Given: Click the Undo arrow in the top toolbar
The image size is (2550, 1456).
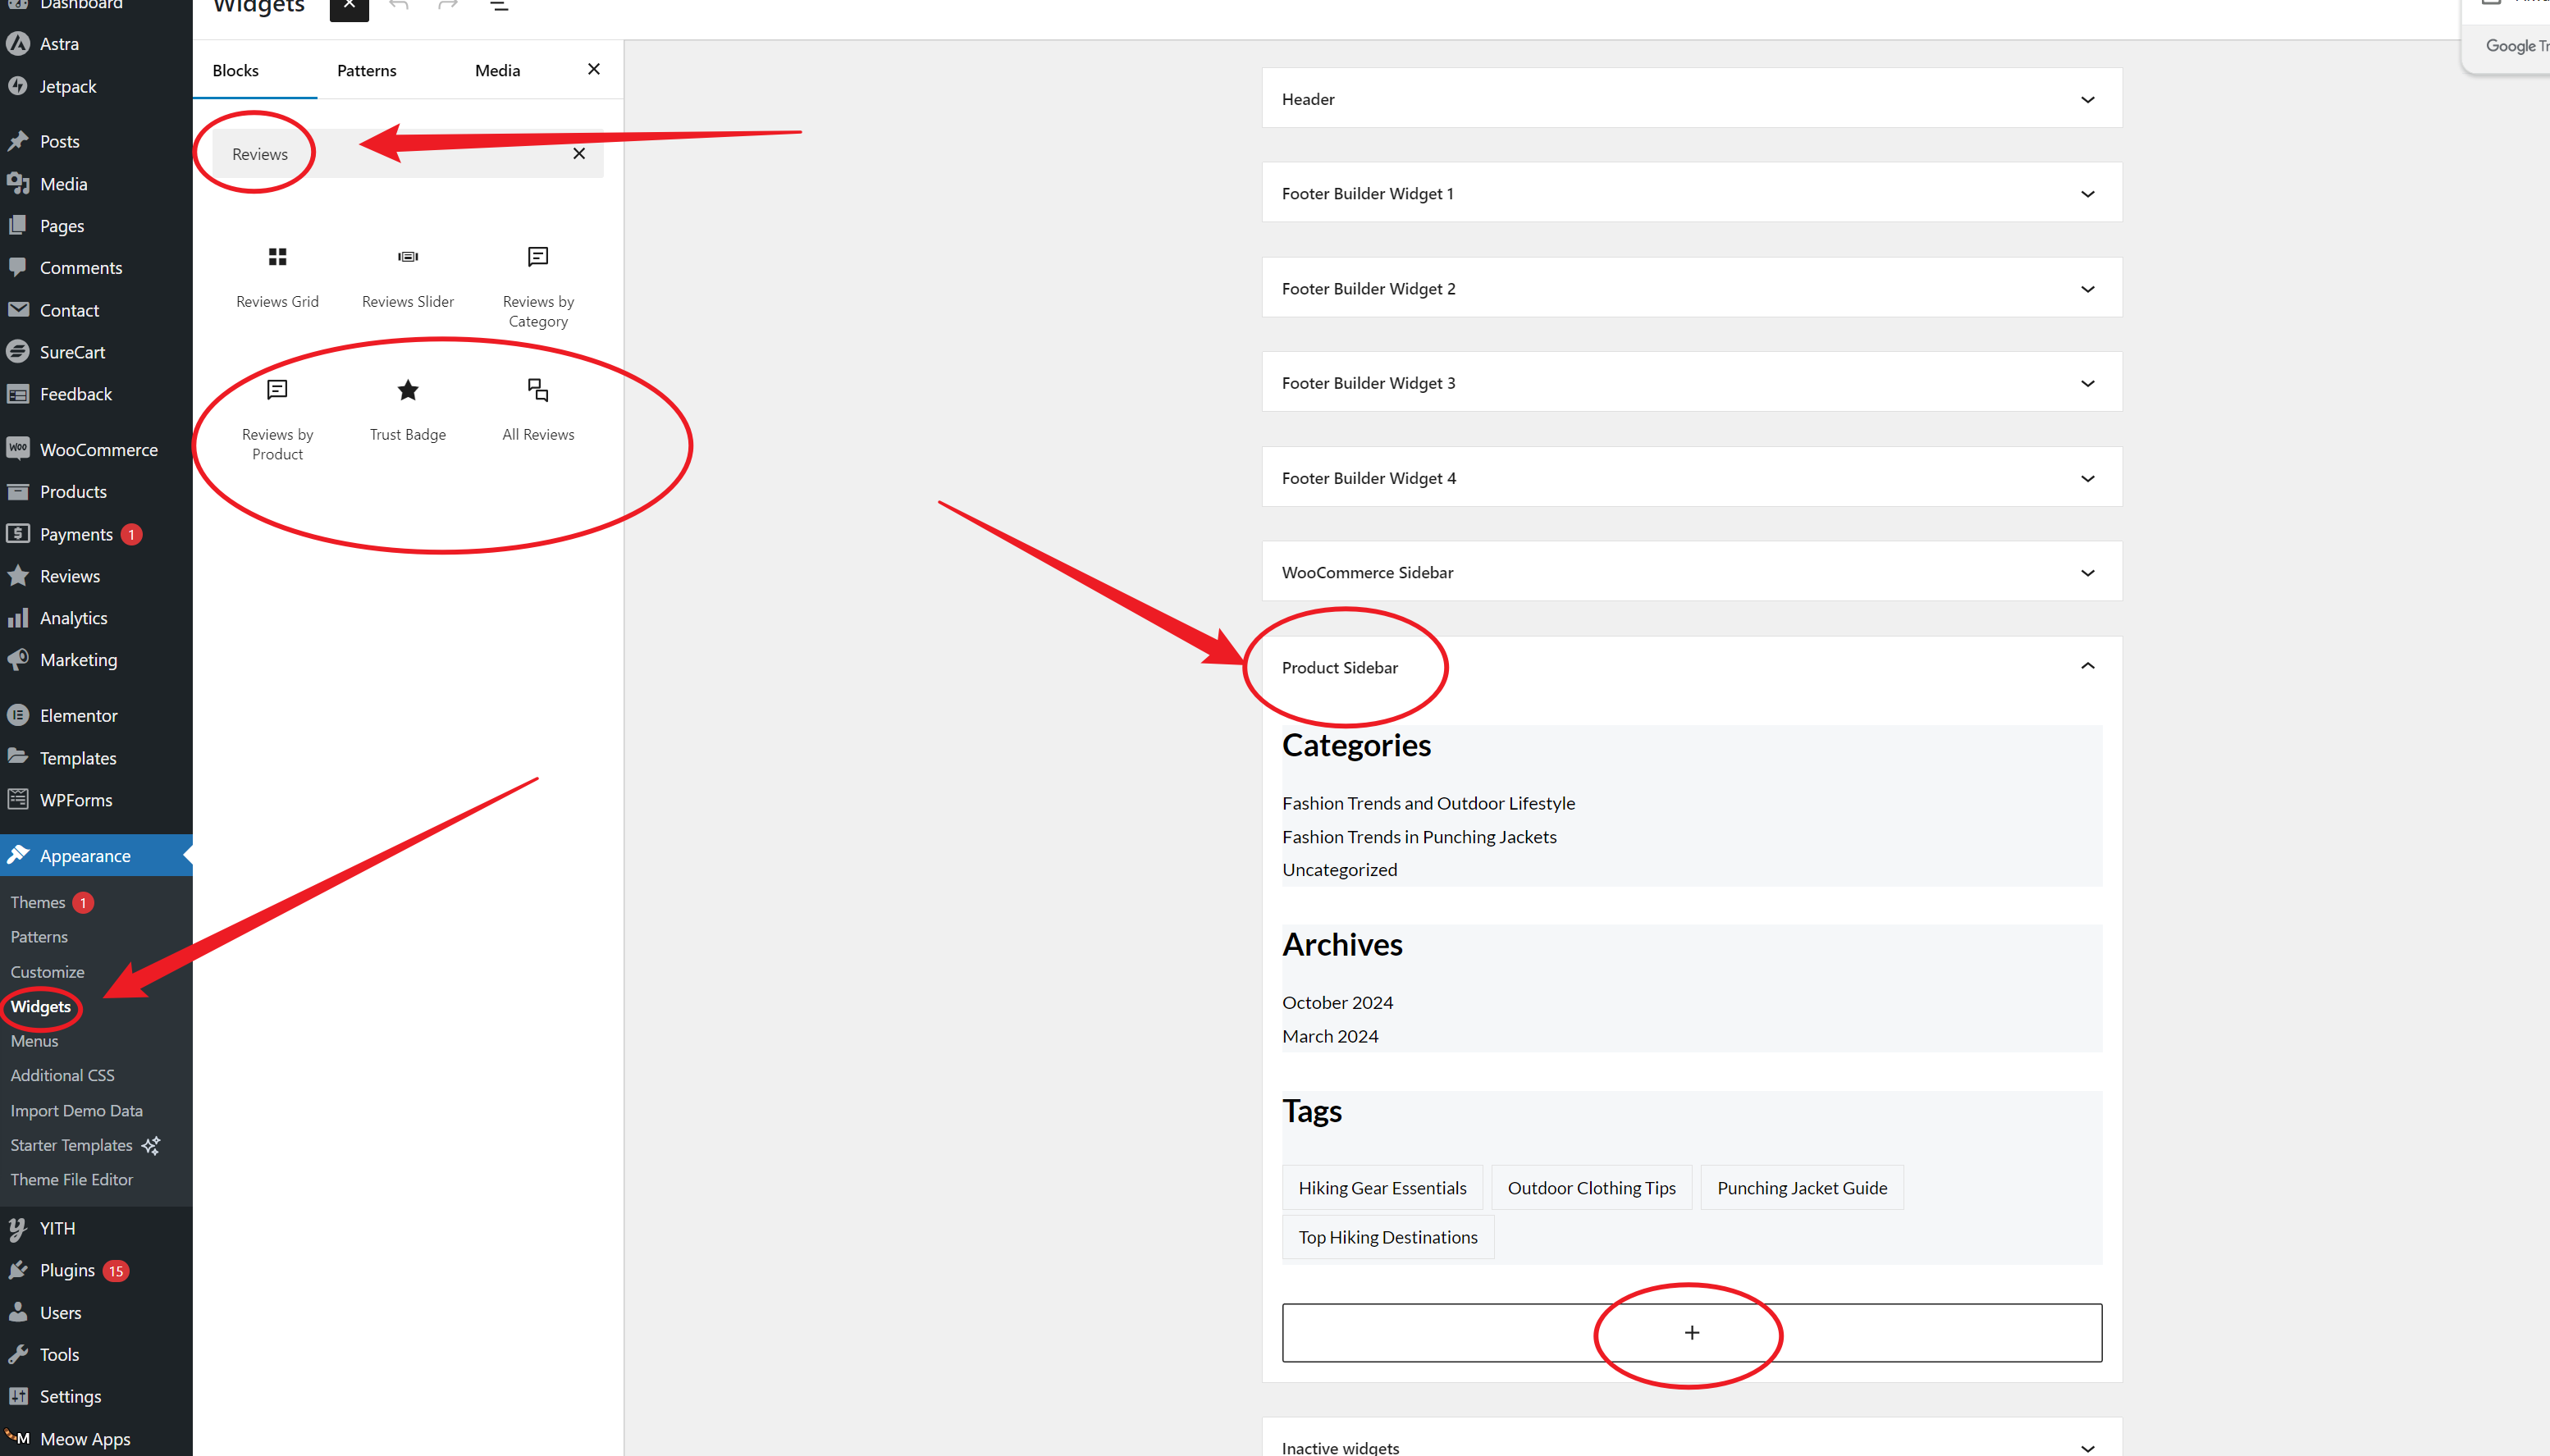Looking at the screenshot, I should pos(398,5).
